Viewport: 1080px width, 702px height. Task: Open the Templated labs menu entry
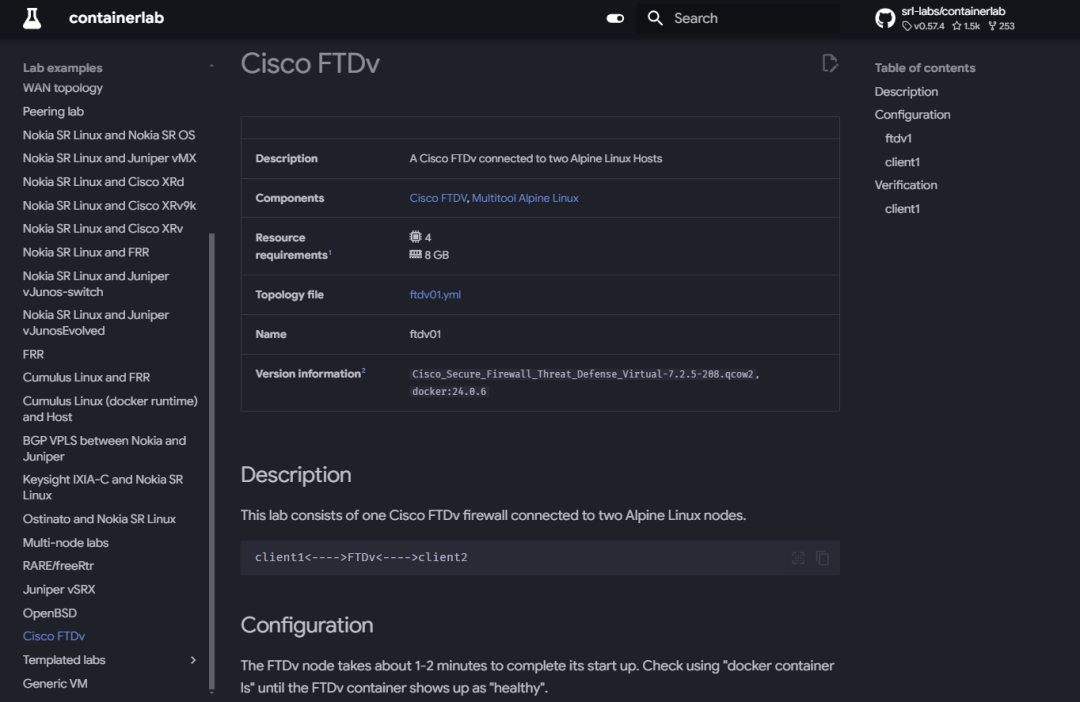tap(64, 660)
